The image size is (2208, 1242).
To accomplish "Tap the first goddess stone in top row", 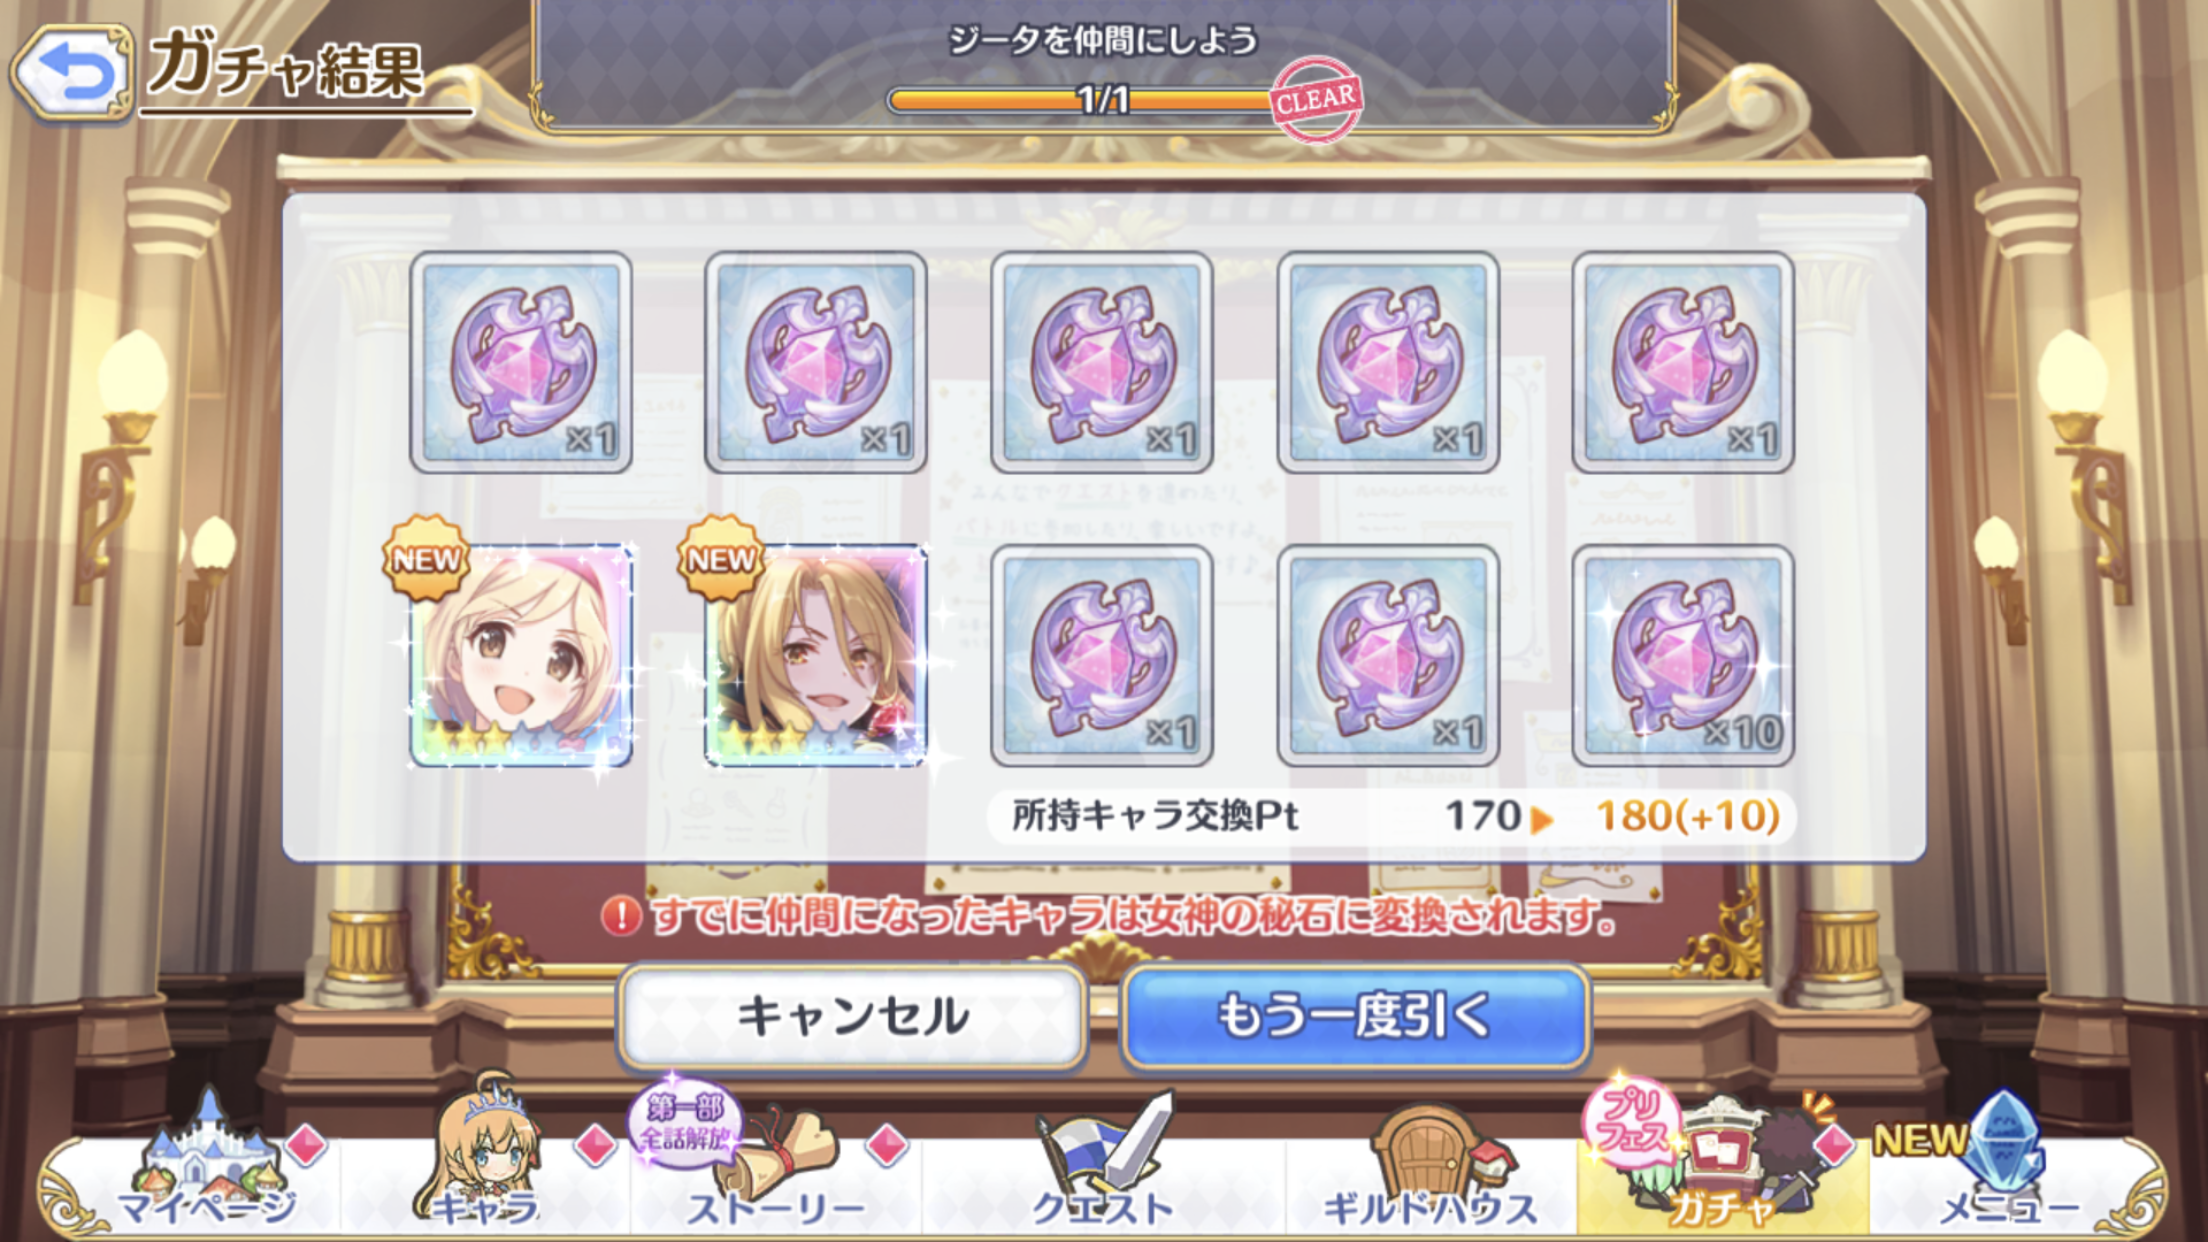I will tap(520, 362).
